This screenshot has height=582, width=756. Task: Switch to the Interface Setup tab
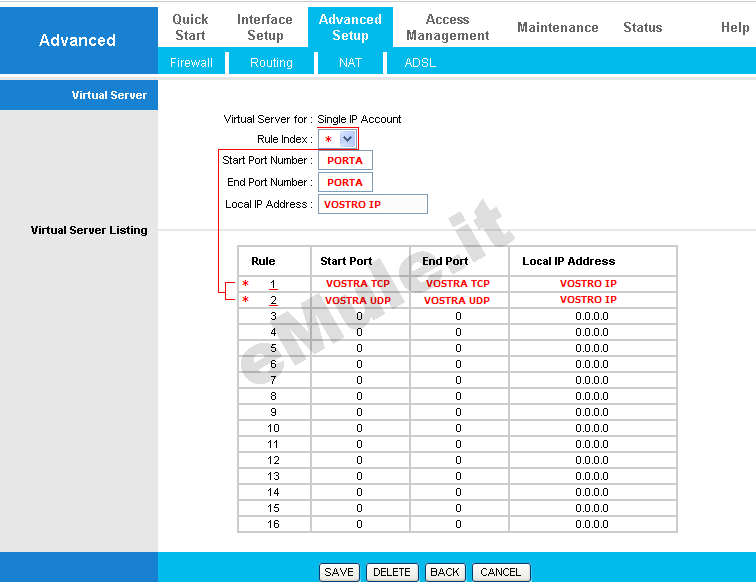coord(265,27)
